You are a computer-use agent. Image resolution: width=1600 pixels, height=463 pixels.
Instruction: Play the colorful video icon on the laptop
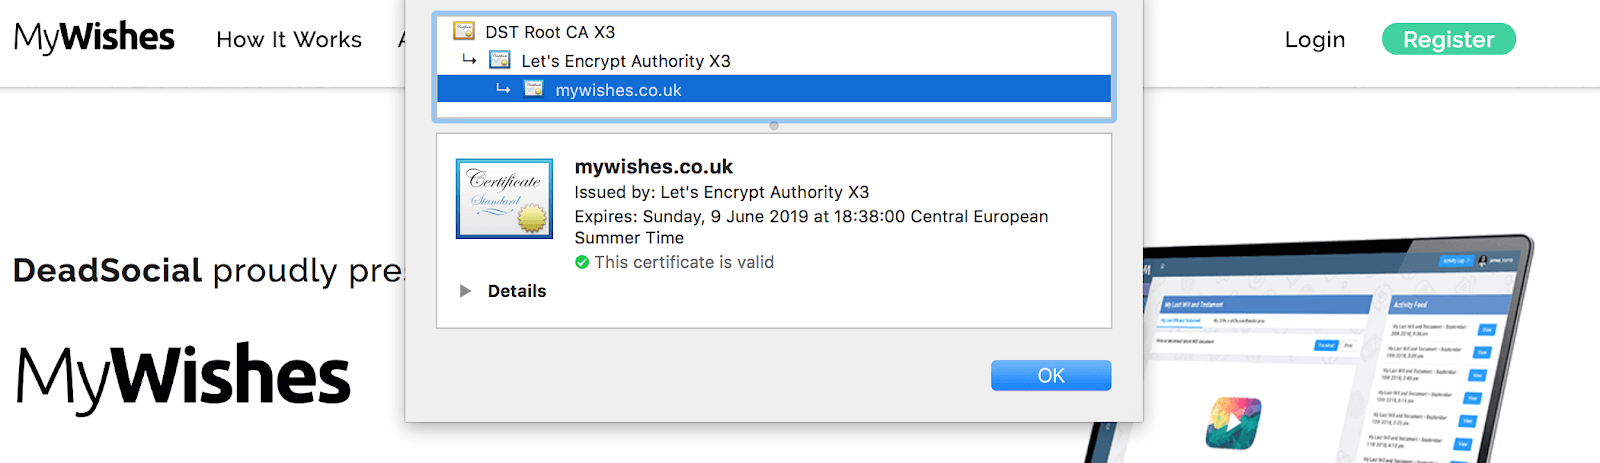[1233, 421]
